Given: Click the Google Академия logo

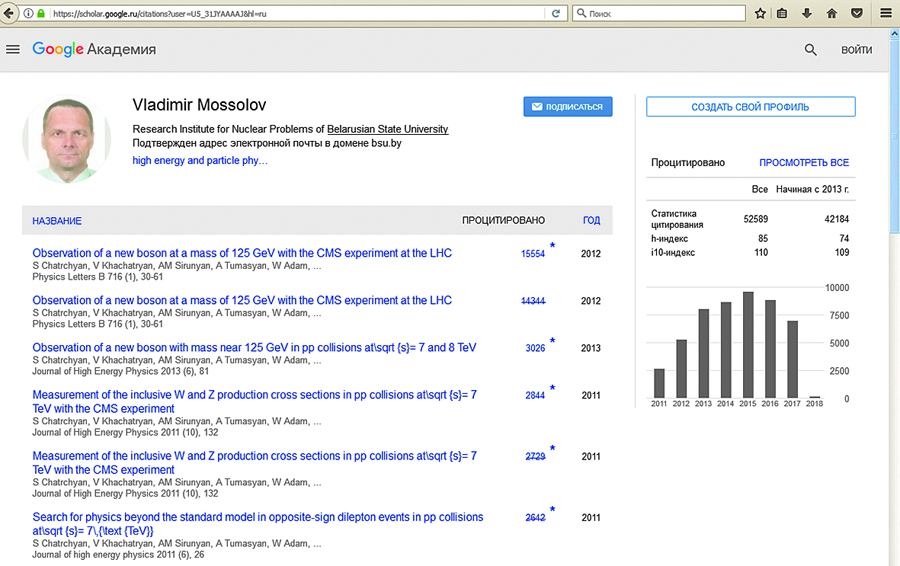Looking at the screenshot, I should pyautogui.click(x=94, y=49).
